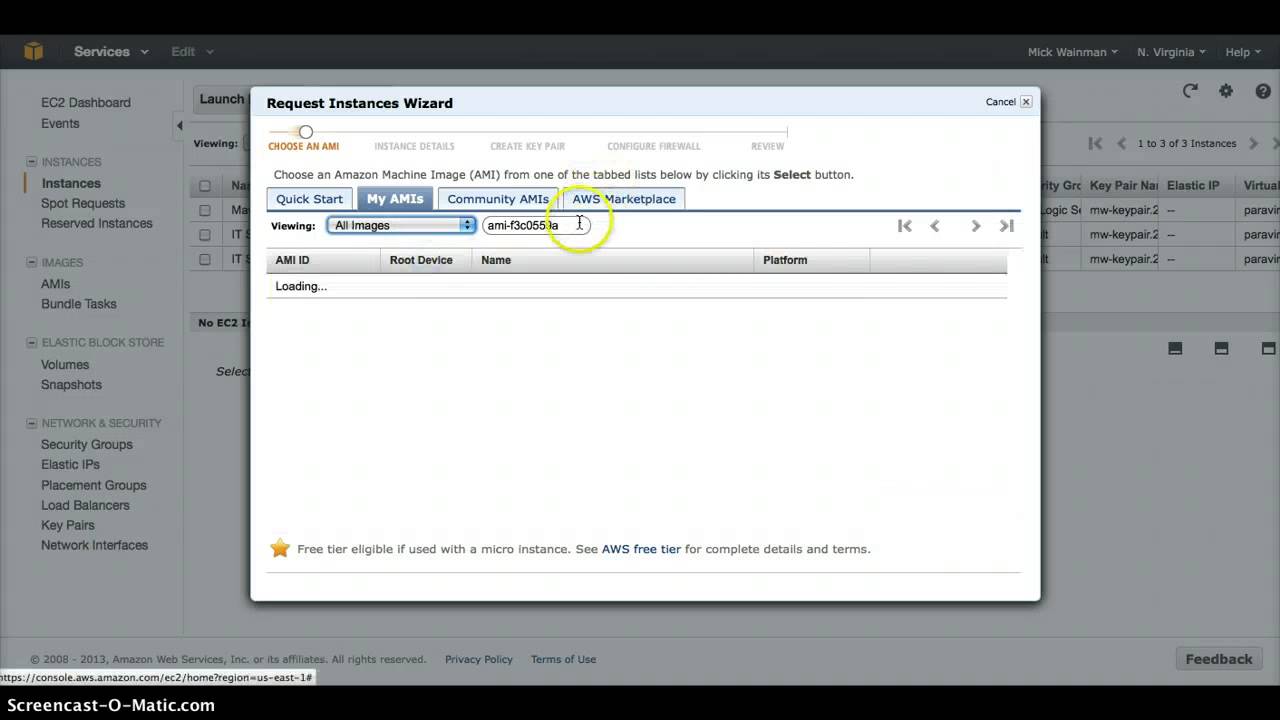Go to first page of instances
Viewport: 1280px width, 720px height.
pyautogui.click(x=1095, y=144)
